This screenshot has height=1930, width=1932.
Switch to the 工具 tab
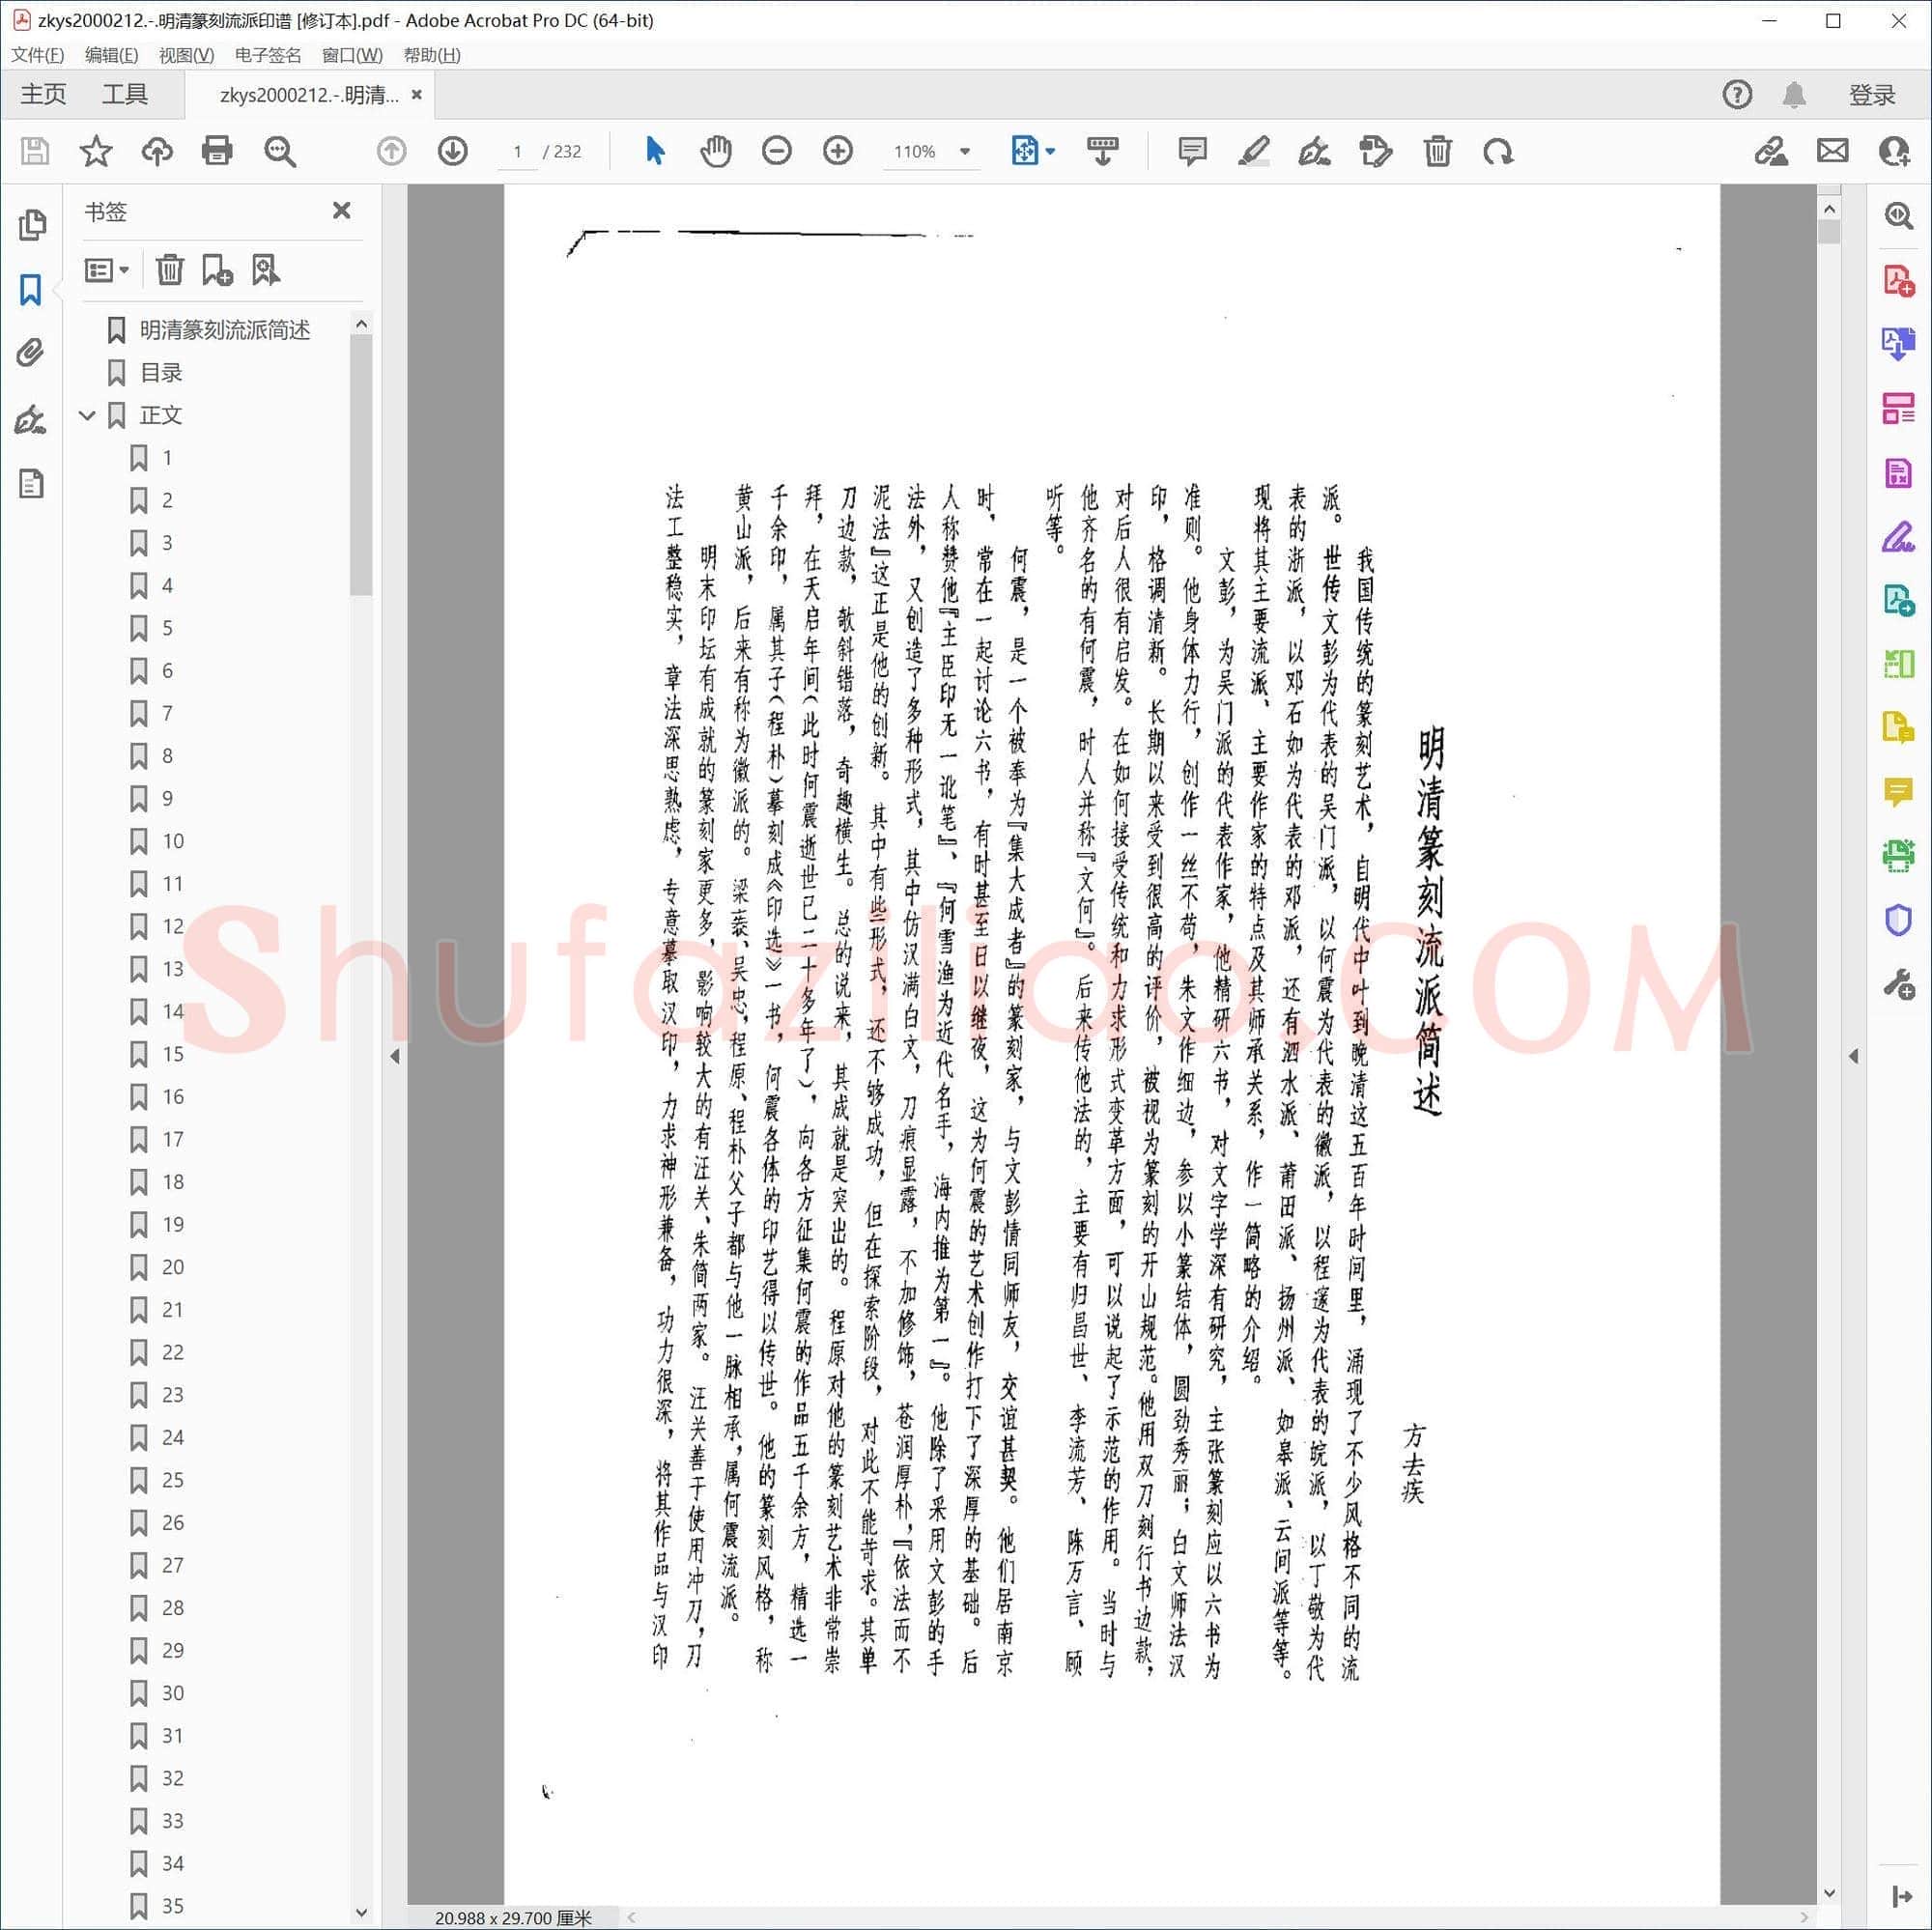pos(125,94)
